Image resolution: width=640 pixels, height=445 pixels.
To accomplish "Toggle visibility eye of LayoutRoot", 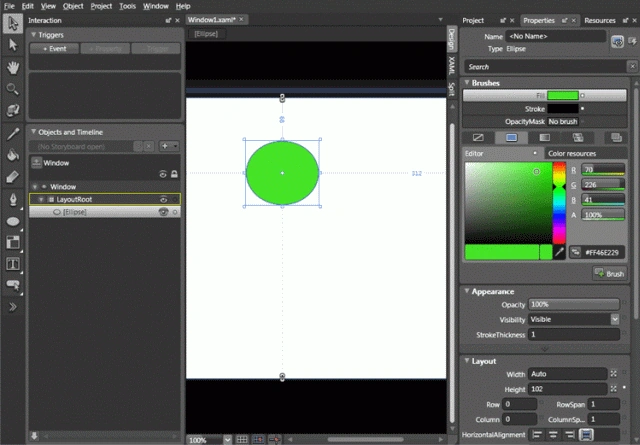I will [x=163, y=200].
